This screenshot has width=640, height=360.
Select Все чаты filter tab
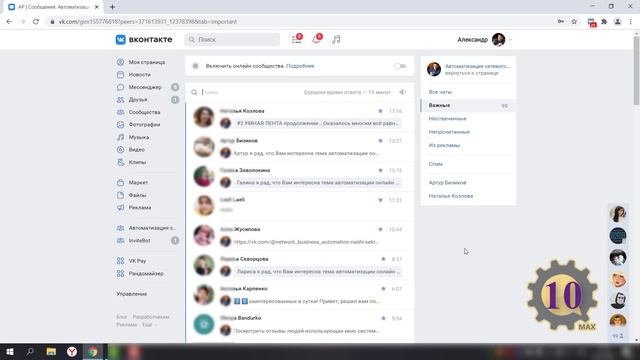coord(440,92)
